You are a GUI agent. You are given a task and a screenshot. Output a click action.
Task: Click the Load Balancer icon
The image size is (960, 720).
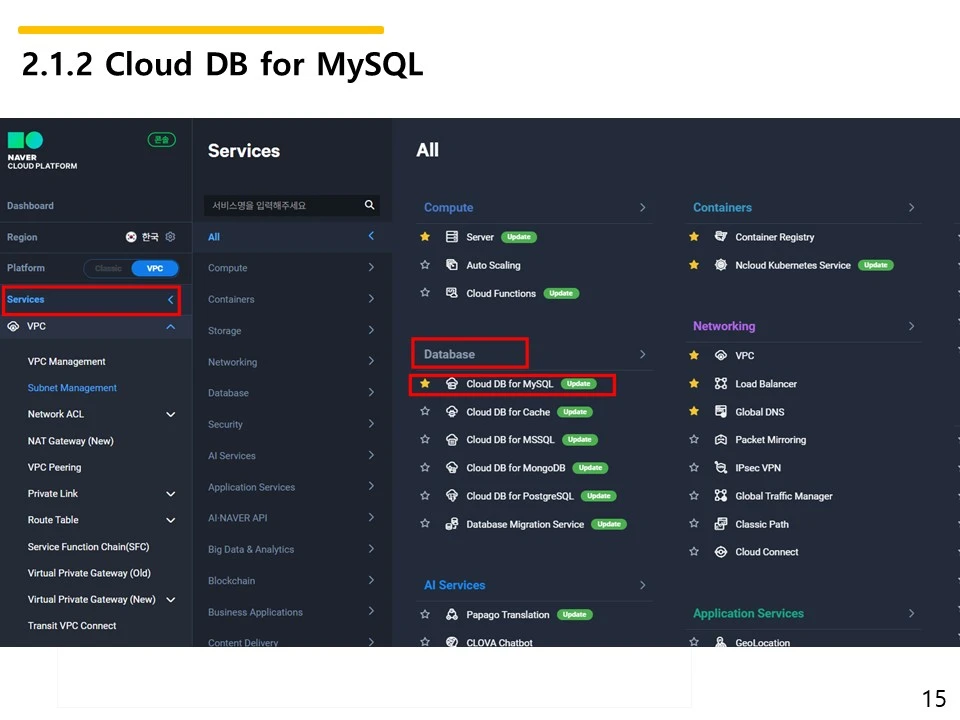coord(721,383)
